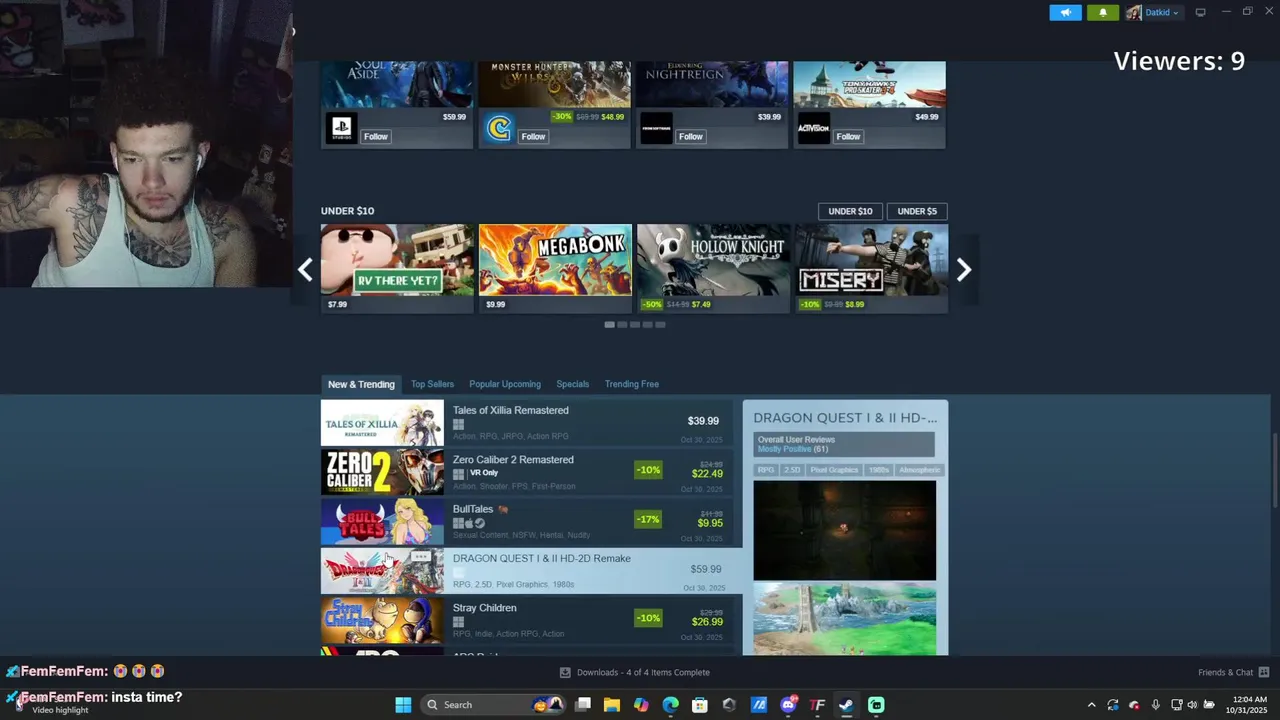Switch to the Top Sellers tab
Viewport: 1280px width, 720px height.
click(x=432, y=384)
